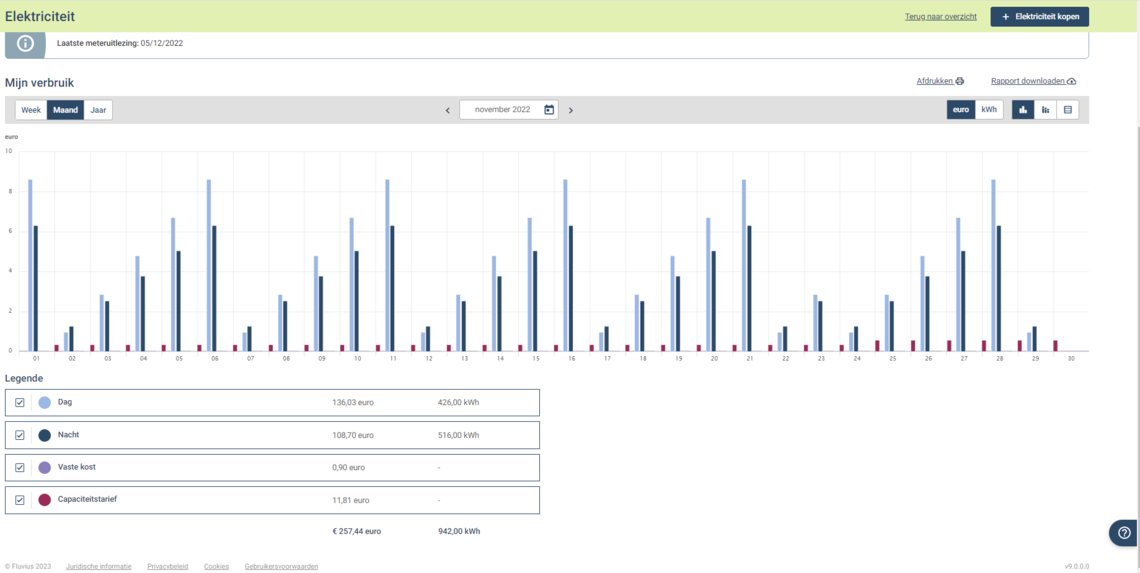Click the crimson Capaciteitstarief color swatch
The width and height of the screenshot is (1140, 573).
point(44,500)
